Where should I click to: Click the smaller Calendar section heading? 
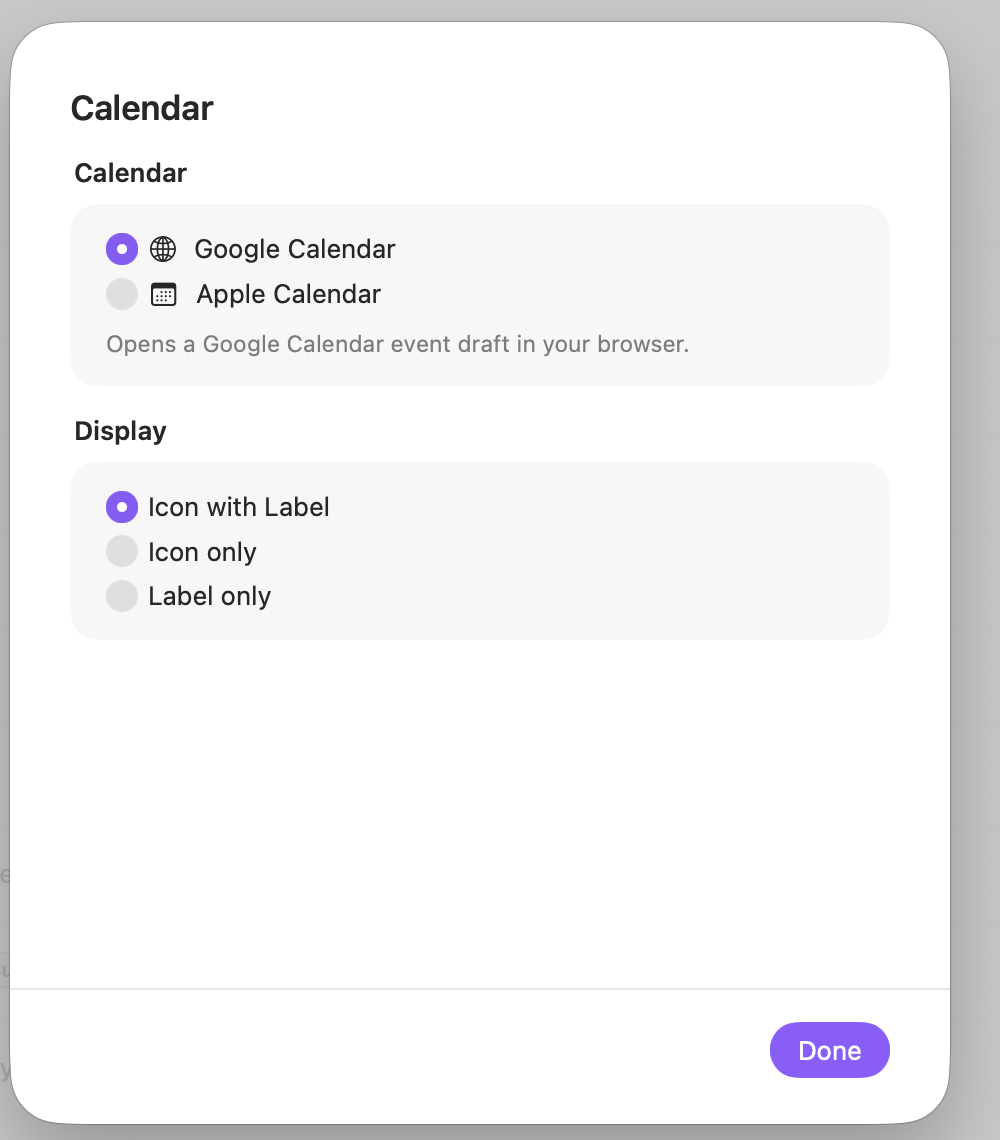tap(131, 173)
